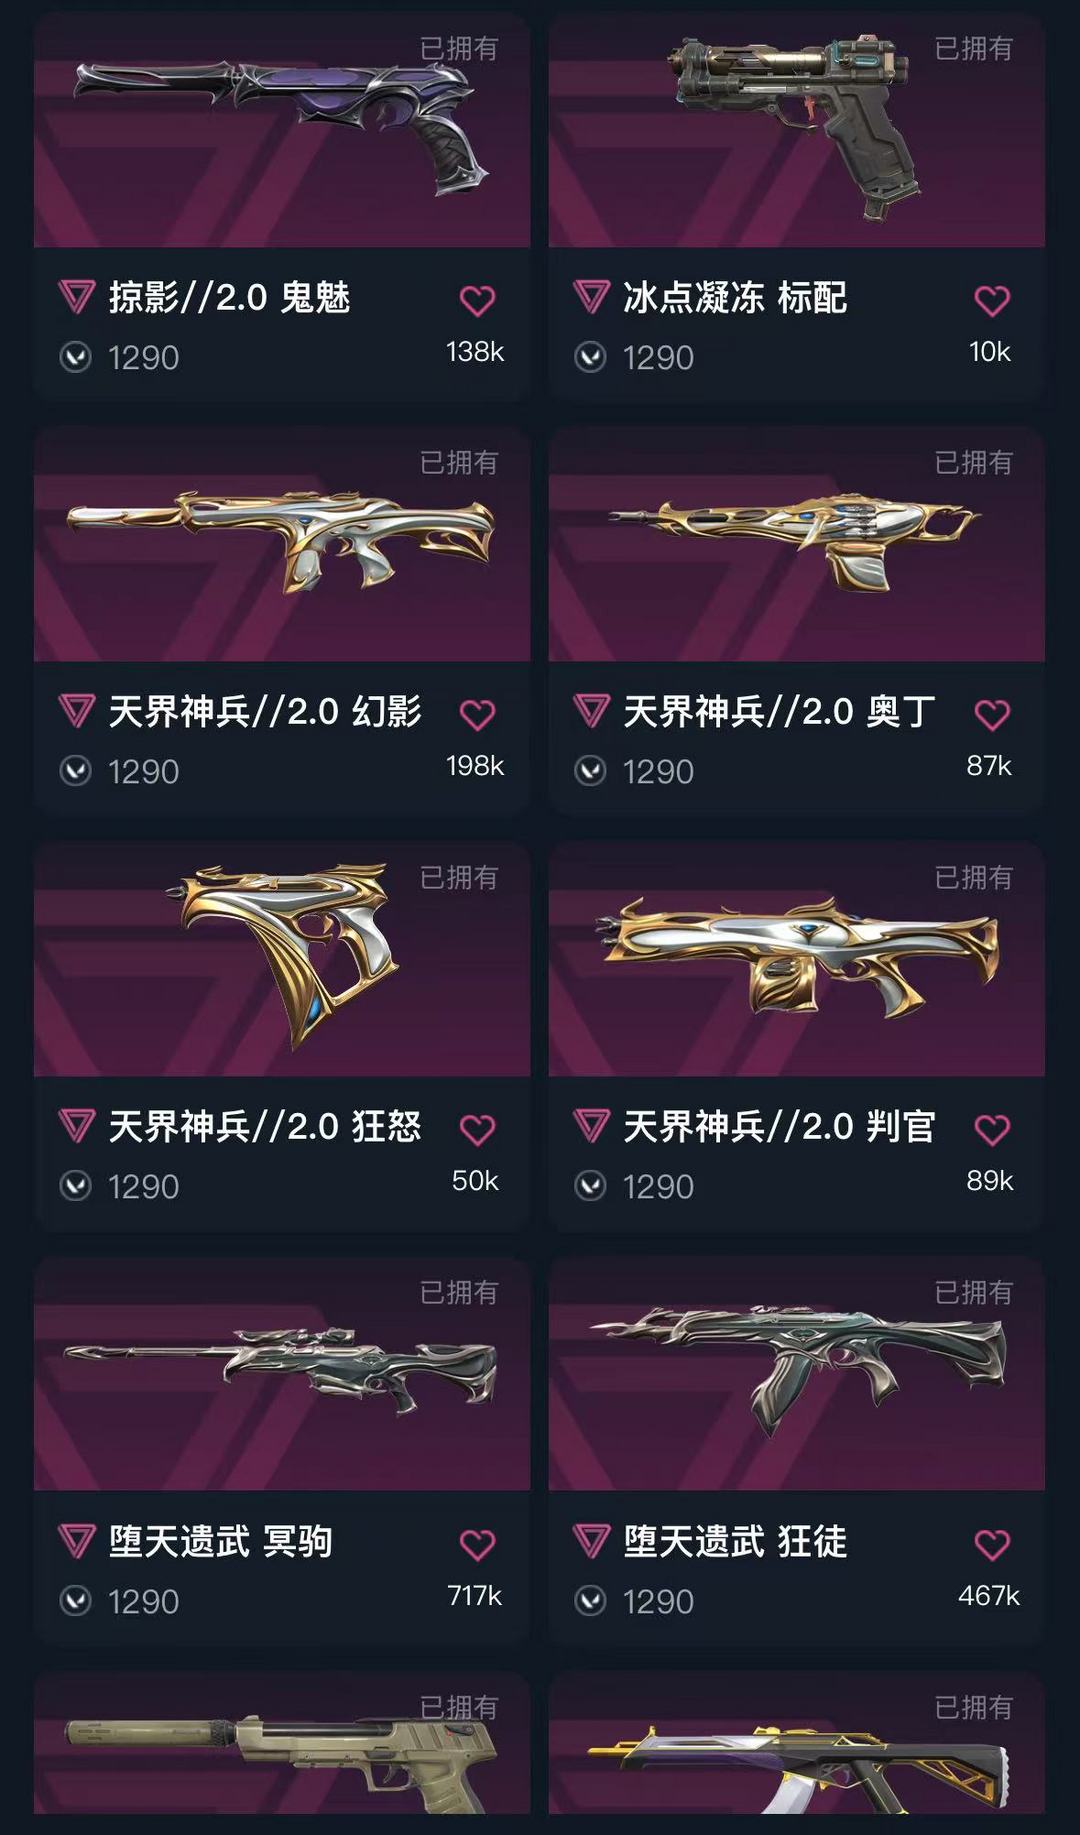The width and height of the screenshot is (1080, 1835).
Task: Click VP currency icon under 天界神兵//2.0 狂怒
Action: 76,1186
